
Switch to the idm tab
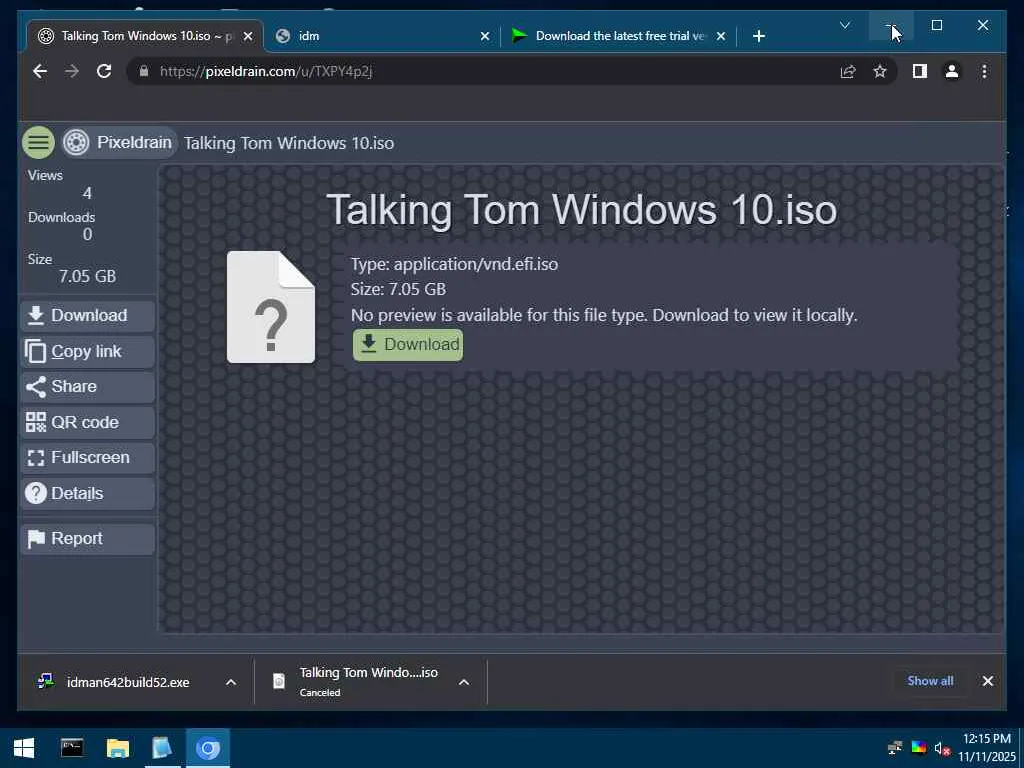(x=382, y=36)
